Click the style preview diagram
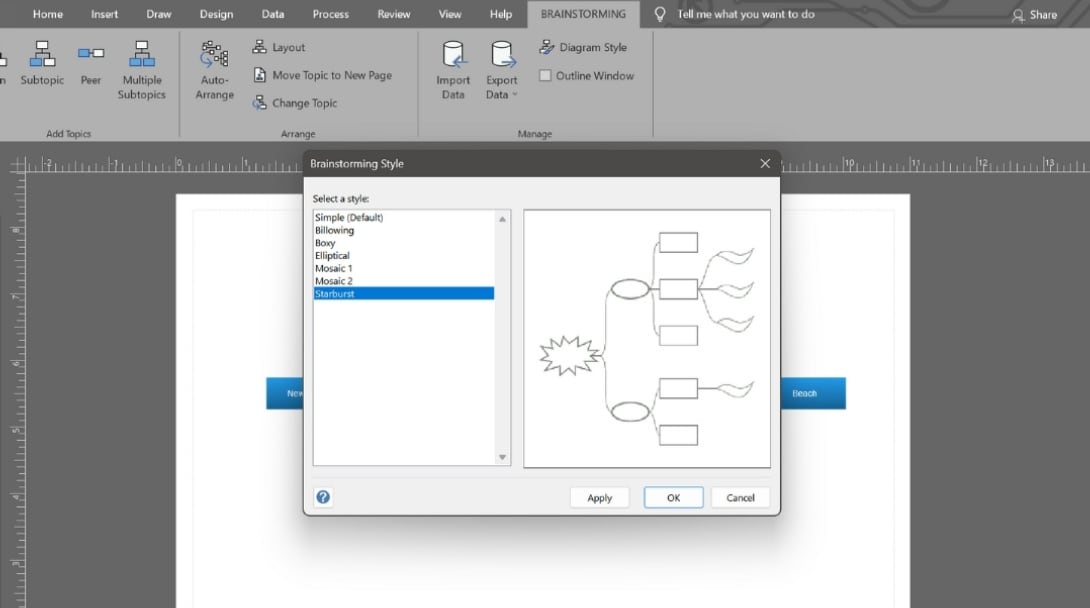The image size is (1090, 608). 646,338
